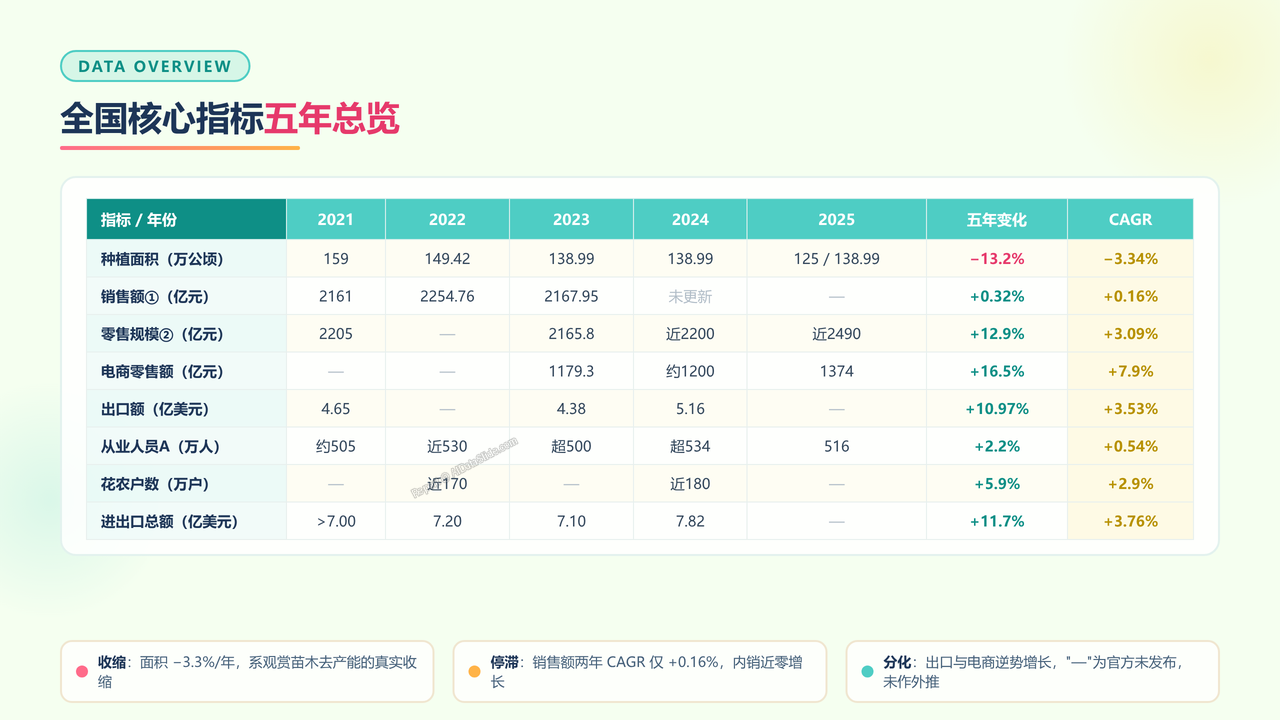Click the pink dot beside 收缩
The image size is (1280, 720).
(82, 672)
